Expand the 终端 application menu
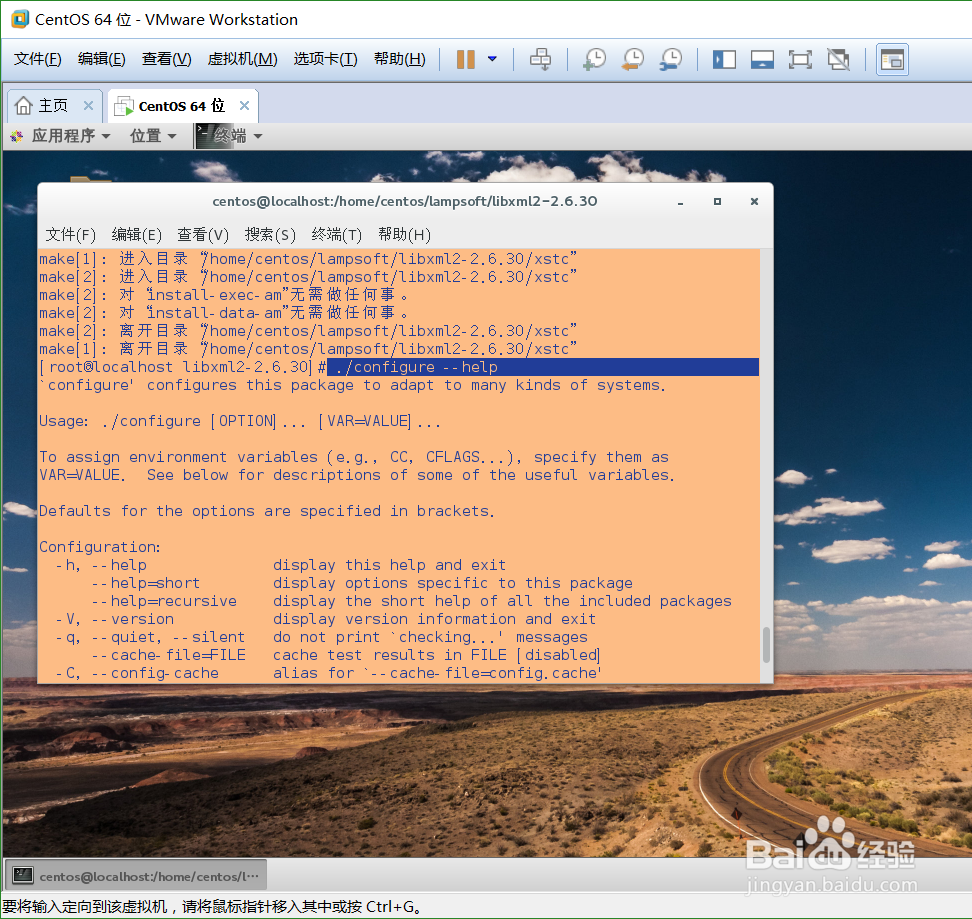 click(x=229, y=136)
